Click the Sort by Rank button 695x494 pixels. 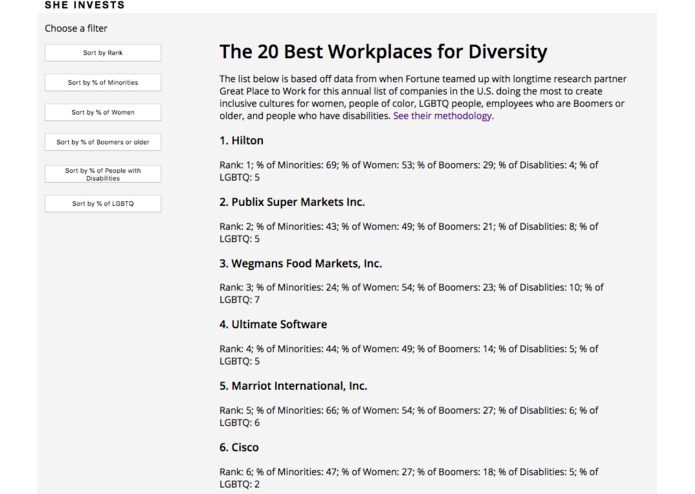(x=103, y=53)
